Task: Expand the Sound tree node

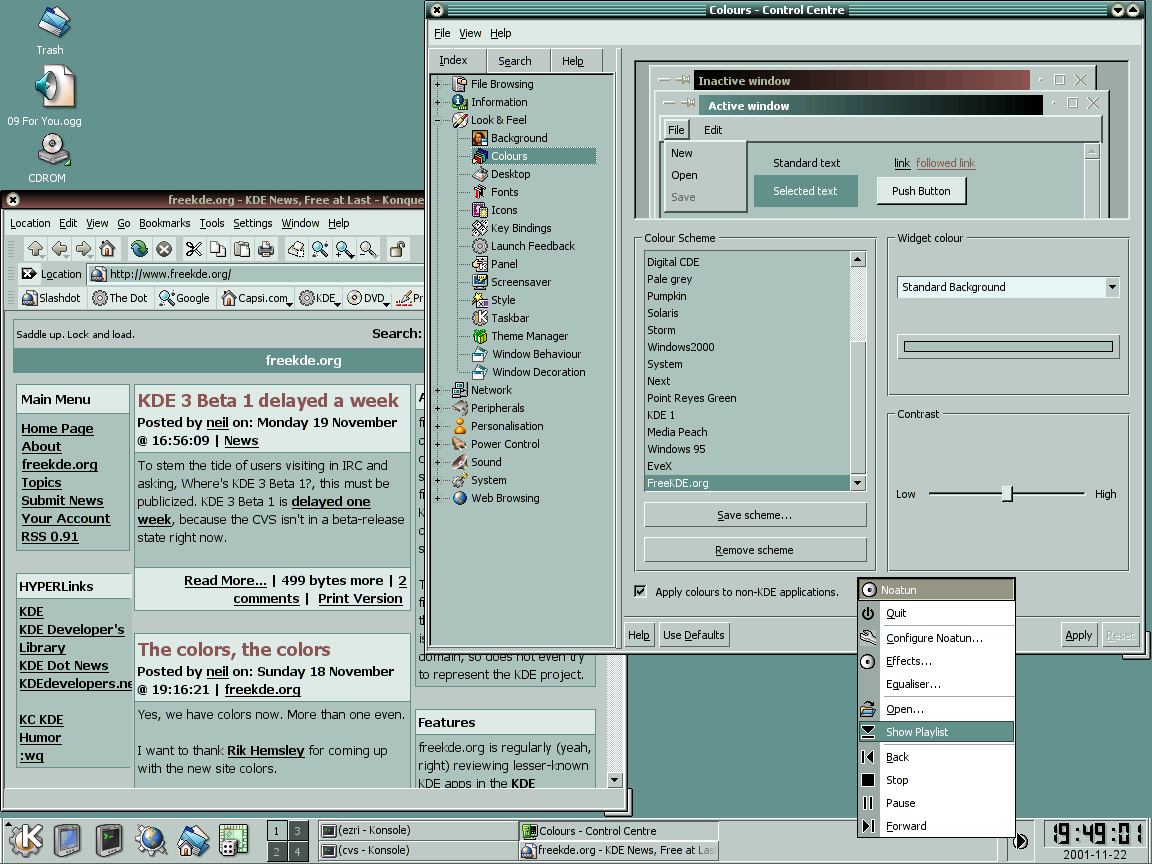Action: pyautogui.click(x=438, y=462)
